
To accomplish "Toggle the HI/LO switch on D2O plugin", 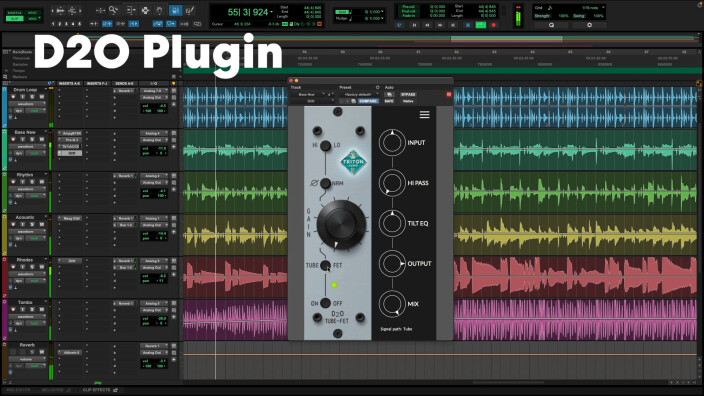I will click(326, 145).
